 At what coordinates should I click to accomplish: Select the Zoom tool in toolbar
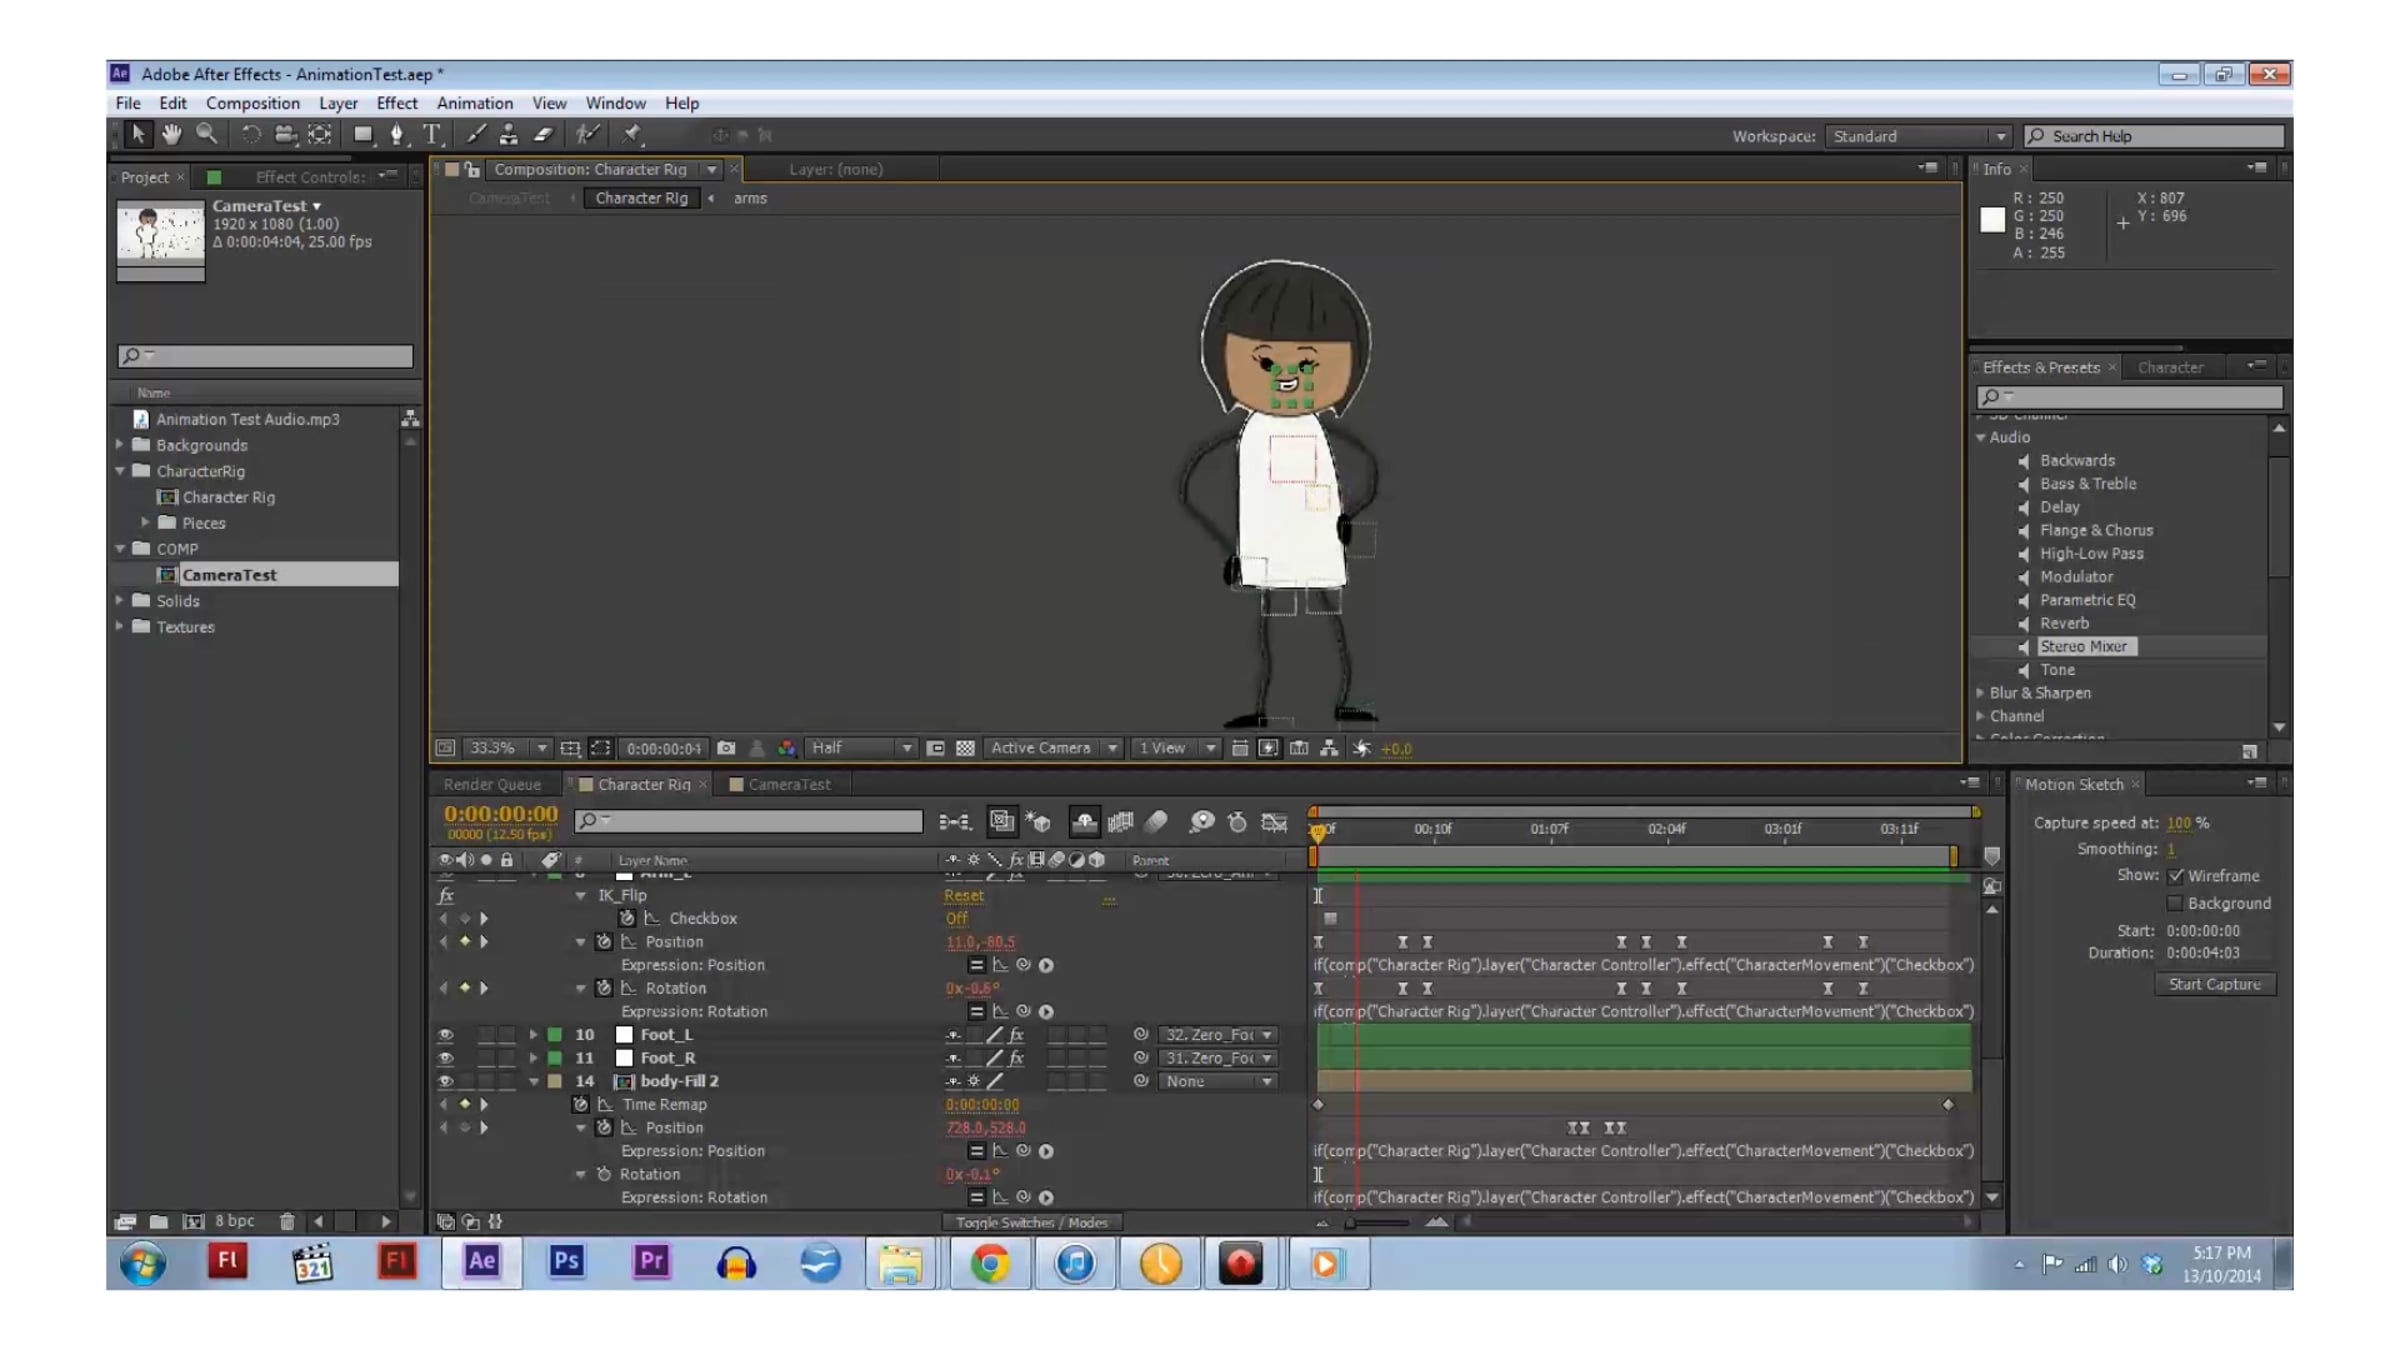[x=207, y=134]
